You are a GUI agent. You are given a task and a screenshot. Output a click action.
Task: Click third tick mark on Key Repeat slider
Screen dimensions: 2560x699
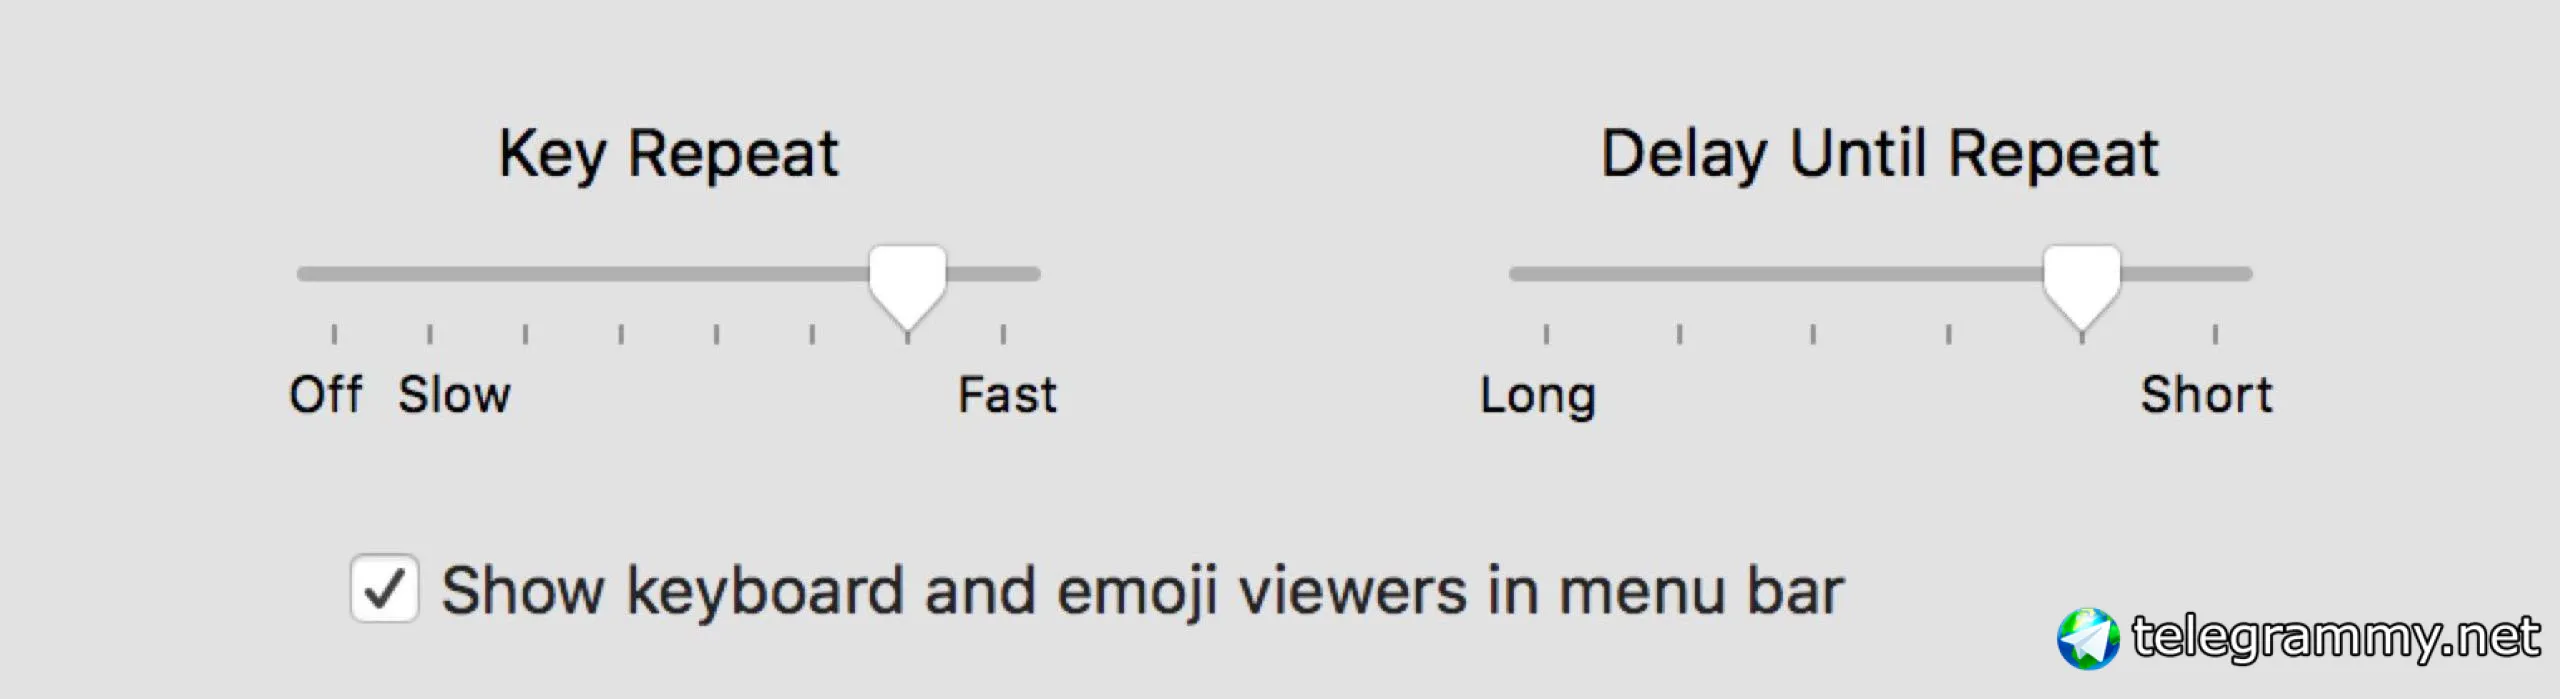tap(526, 333)
